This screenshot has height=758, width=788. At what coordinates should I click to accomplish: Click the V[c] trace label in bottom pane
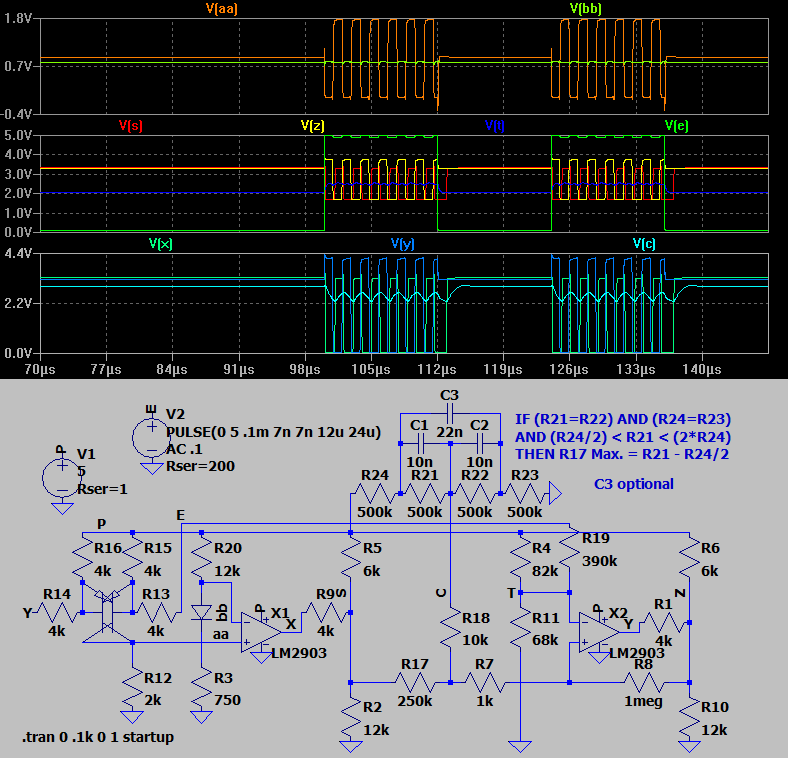coord(643,243)
